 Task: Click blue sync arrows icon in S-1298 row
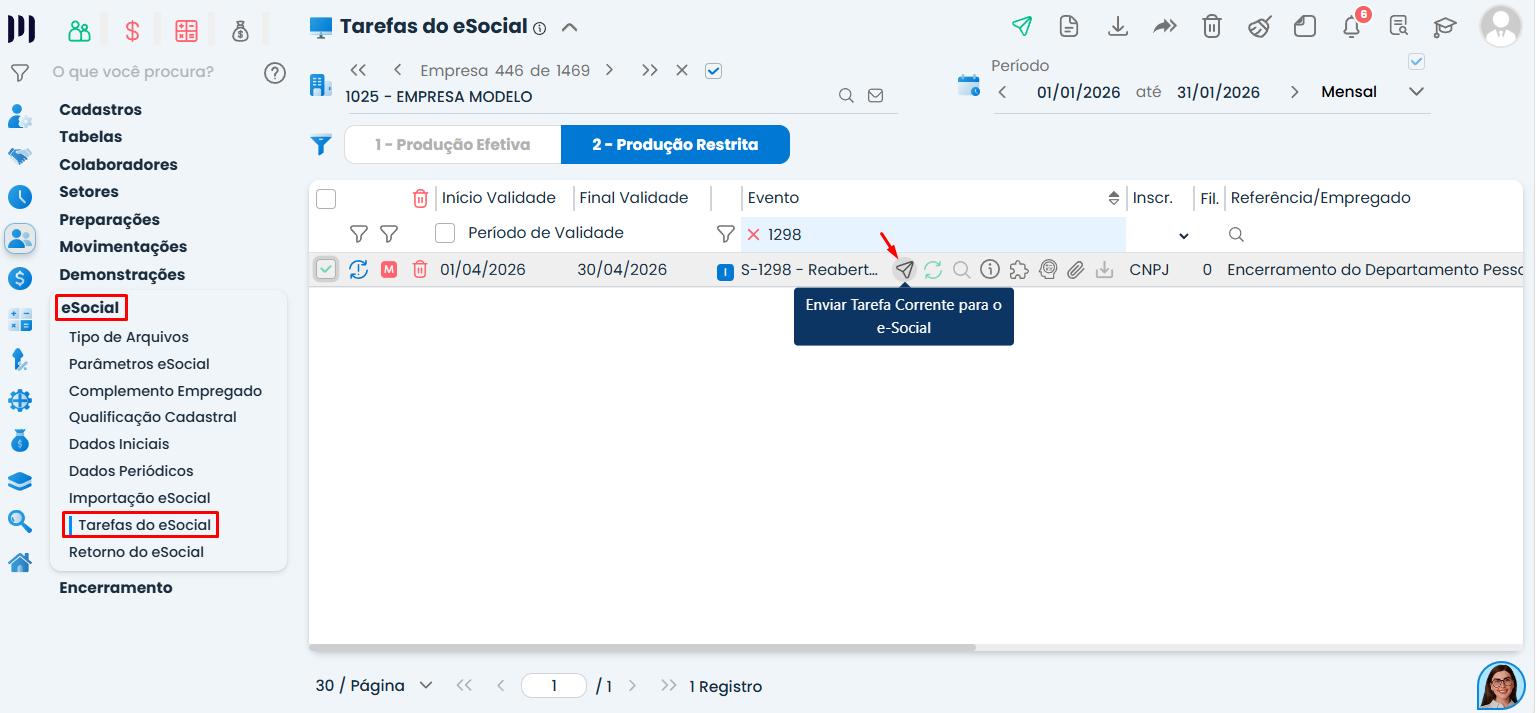point(359,269)
